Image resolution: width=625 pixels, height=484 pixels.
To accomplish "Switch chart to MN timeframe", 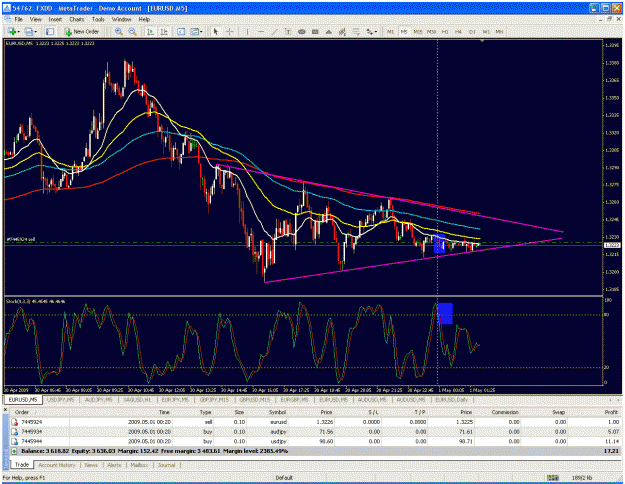I will point(499,31).
